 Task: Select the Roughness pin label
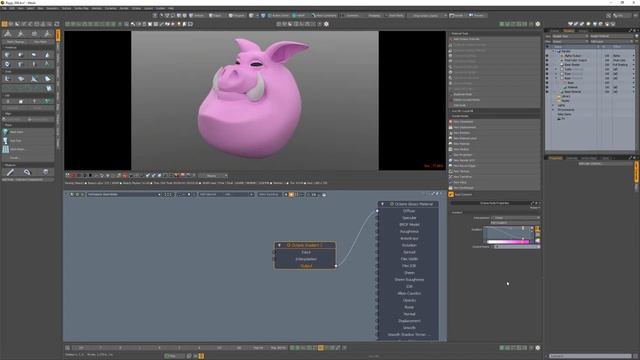[x=409, y=231]
